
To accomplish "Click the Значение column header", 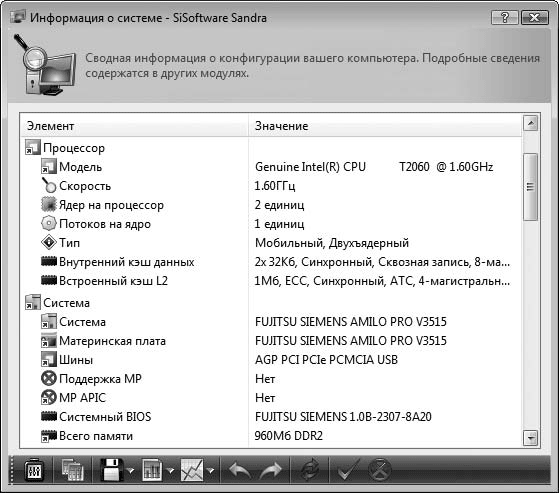I will click(x=385, y=126).
